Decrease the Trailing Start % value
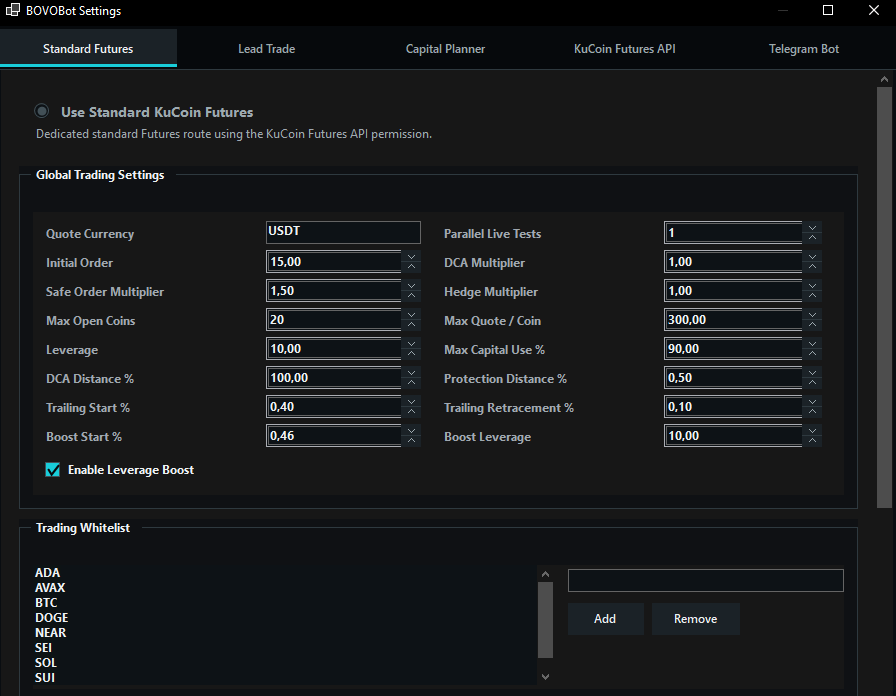896x696 pixels. (411, 402)
